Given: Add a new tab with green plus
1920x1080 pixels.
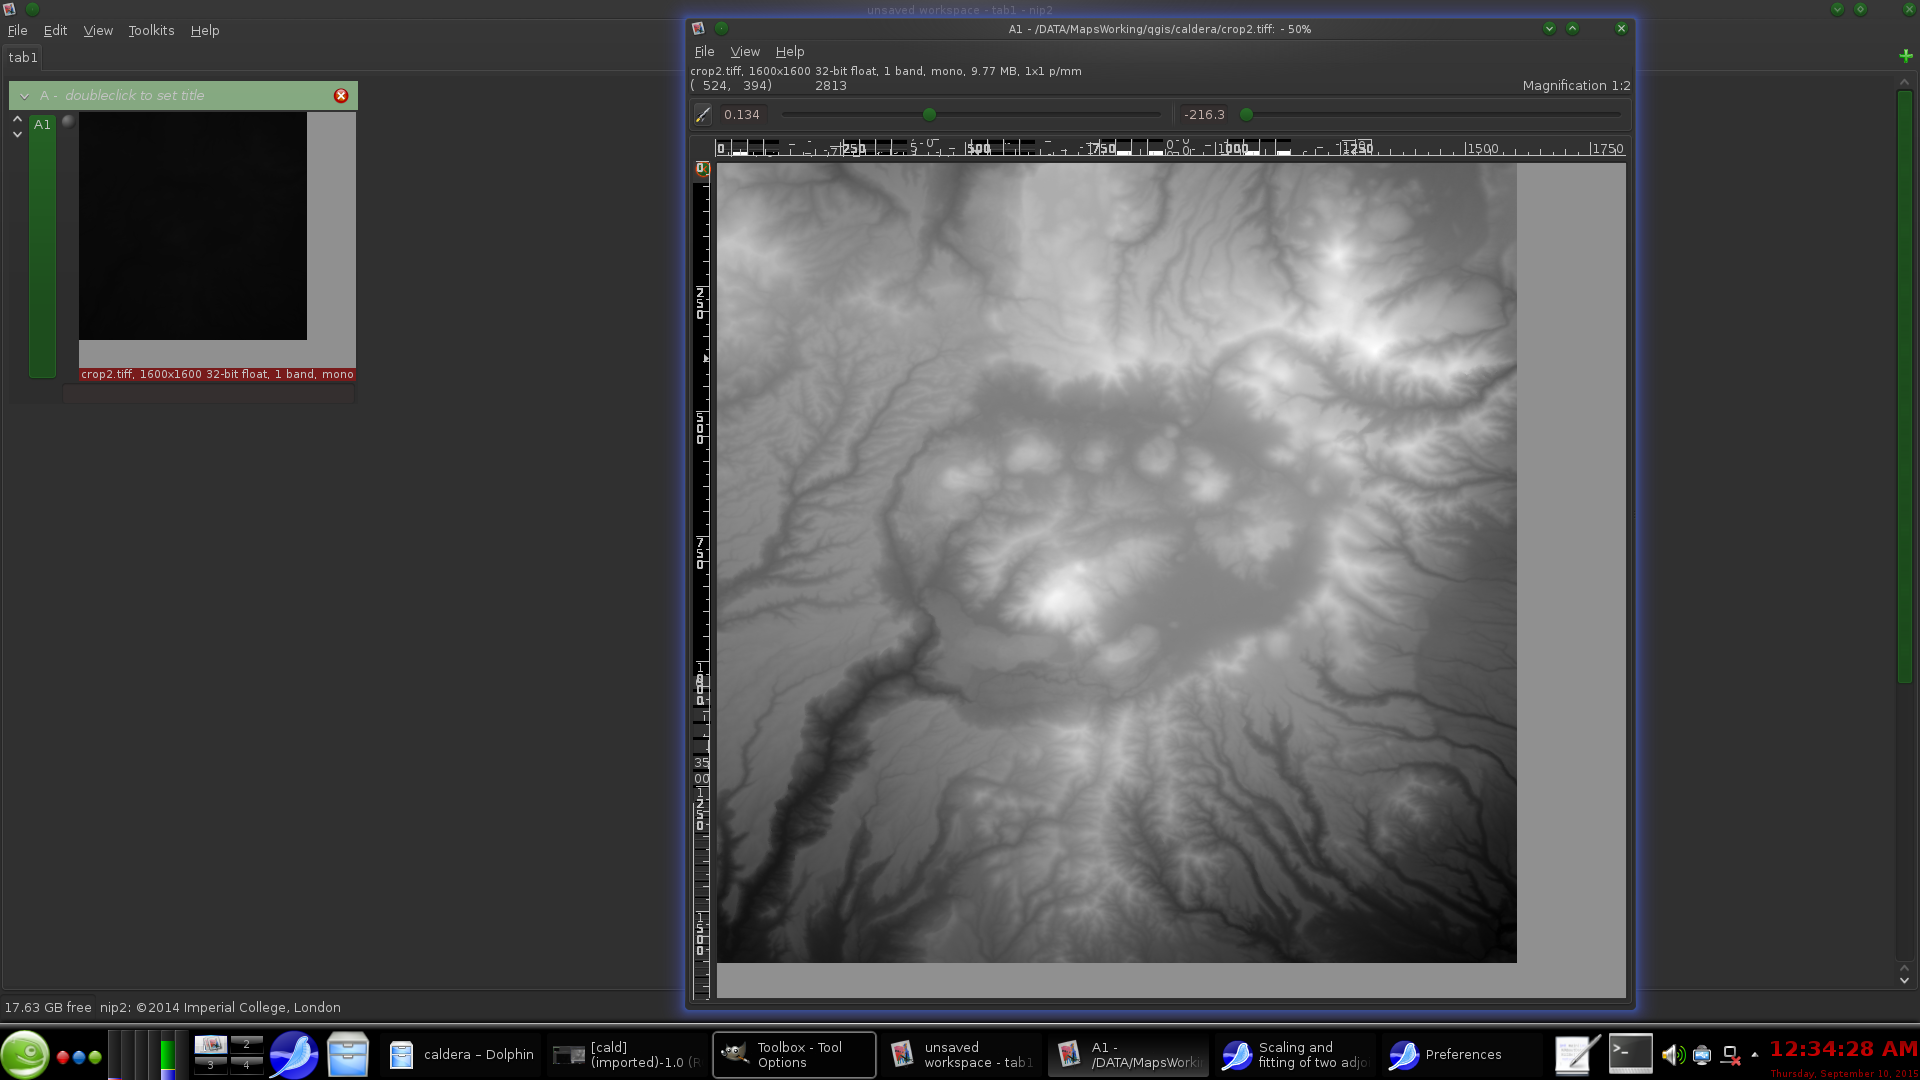Looking at the screenshot, I should [x=1906, y=56].
